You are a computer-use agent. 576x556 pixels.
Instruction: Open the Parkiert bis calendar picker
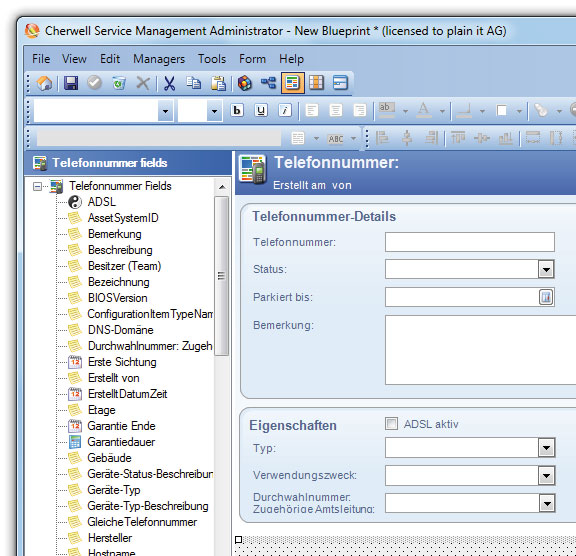(x=546, y=297)
